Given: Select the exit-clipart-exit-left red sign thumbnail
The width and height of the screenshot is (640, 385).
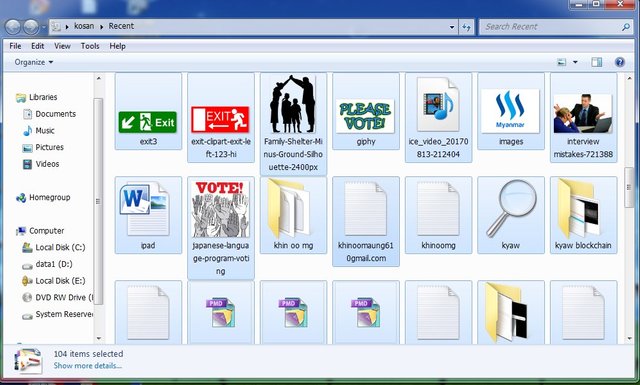Looking at the screenshot, I should coord(220,119).
